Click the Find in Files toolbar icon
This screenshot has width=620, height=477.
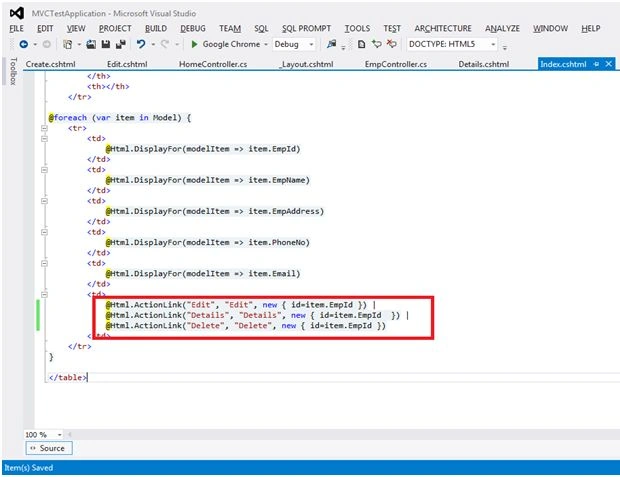331,44
